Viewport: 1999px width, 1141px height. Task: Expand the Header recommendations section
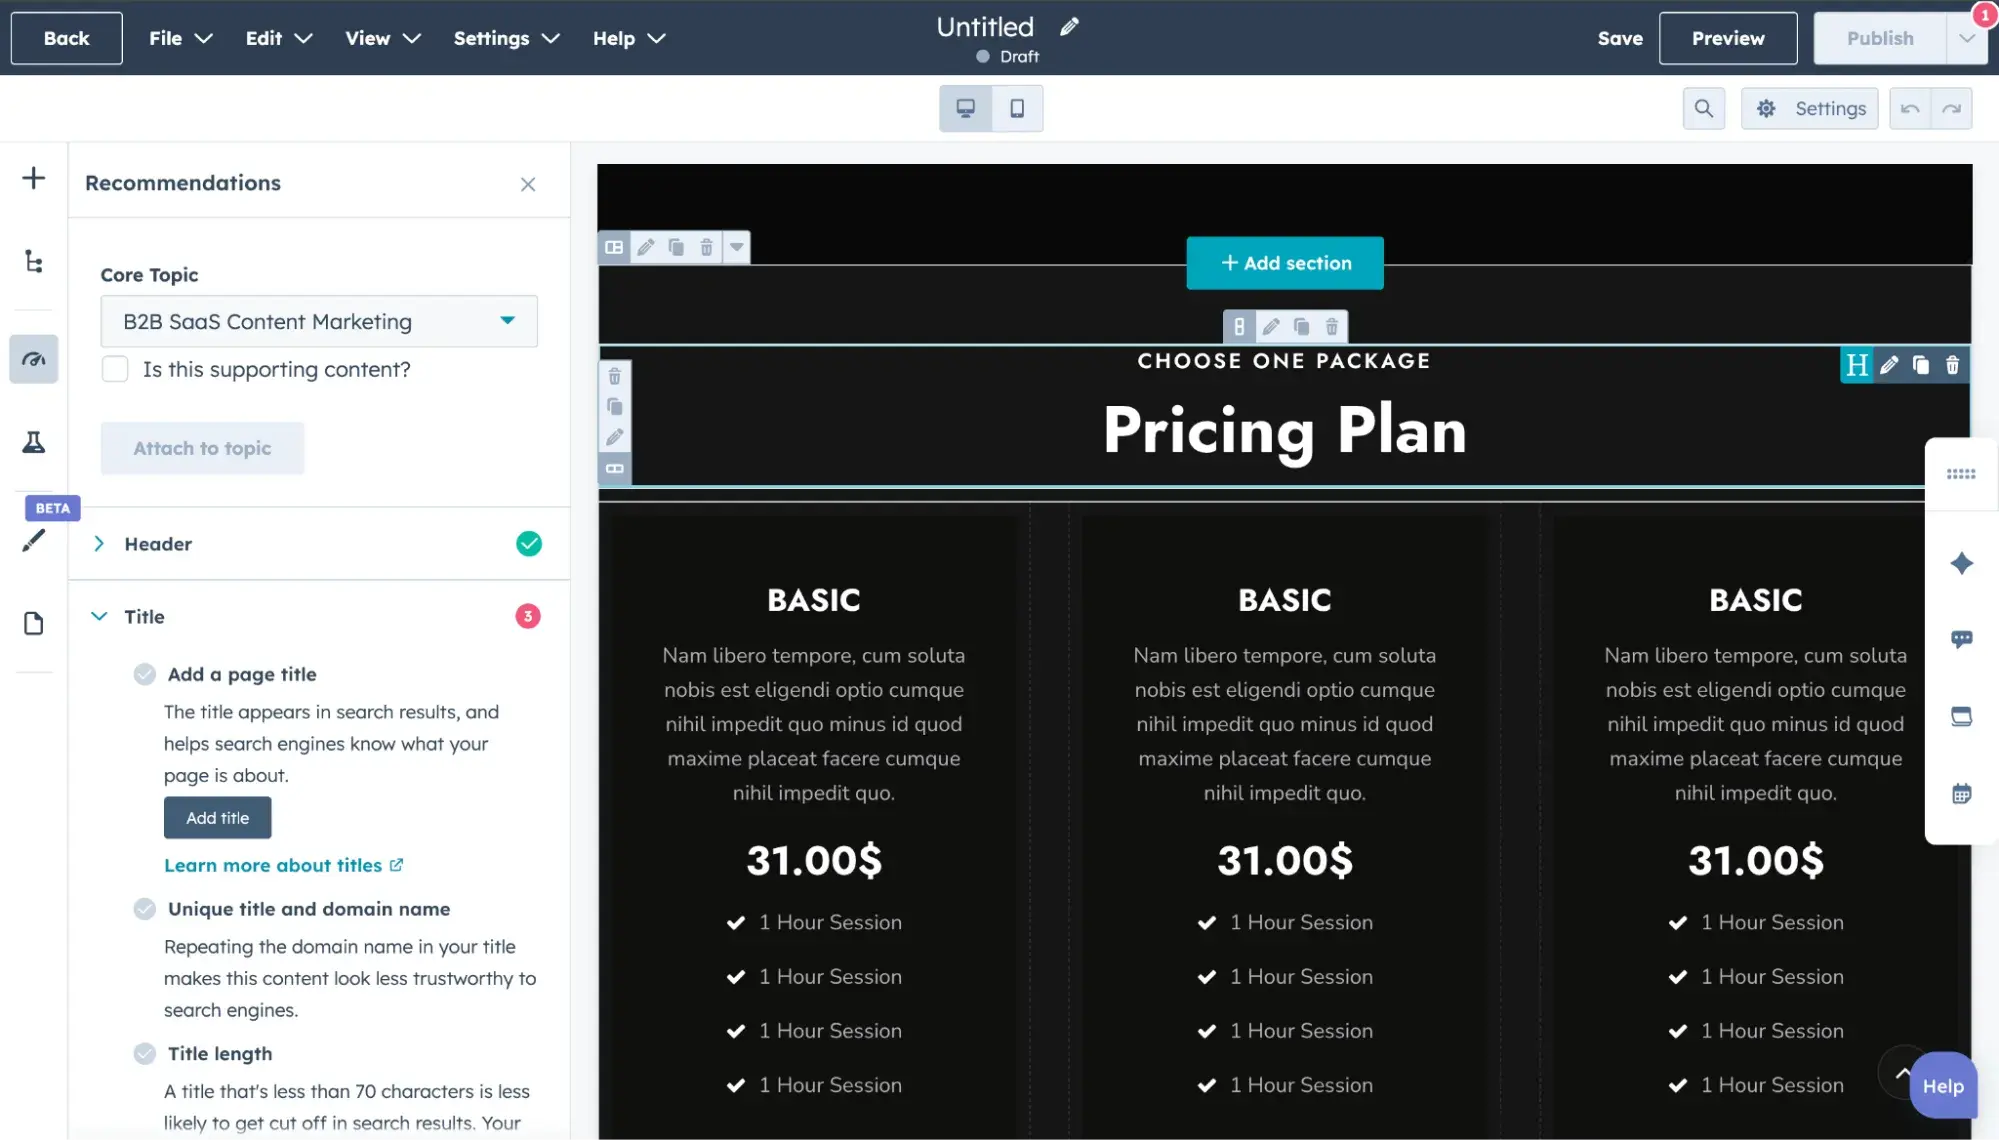(x=99, y=543)
